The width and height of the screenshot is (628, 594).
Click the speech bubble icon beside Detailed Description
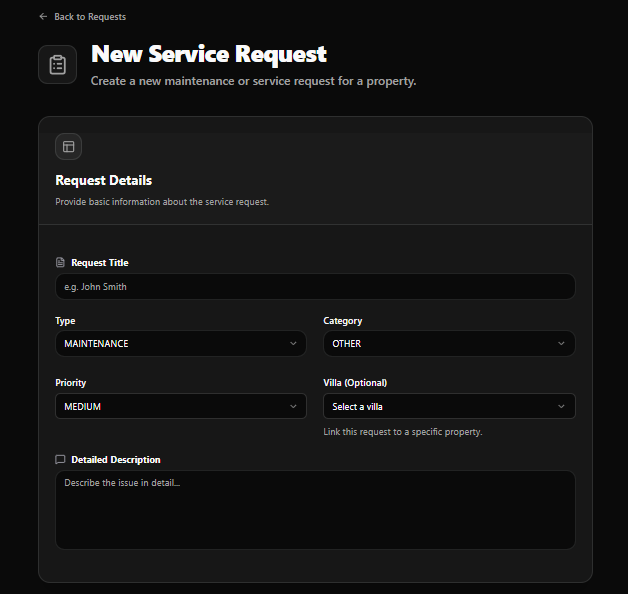coord(60,459)
